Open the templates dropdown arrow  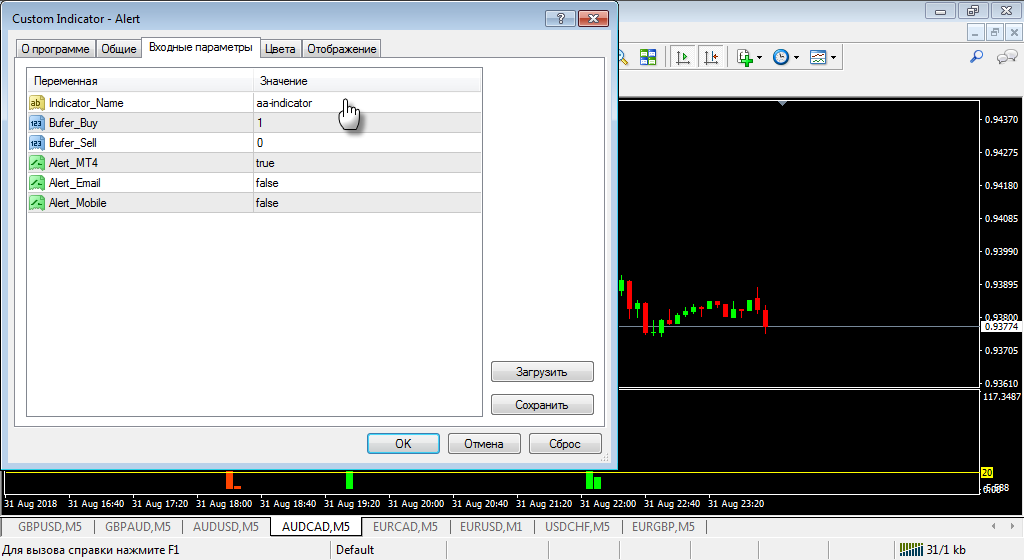coord(833,58)
